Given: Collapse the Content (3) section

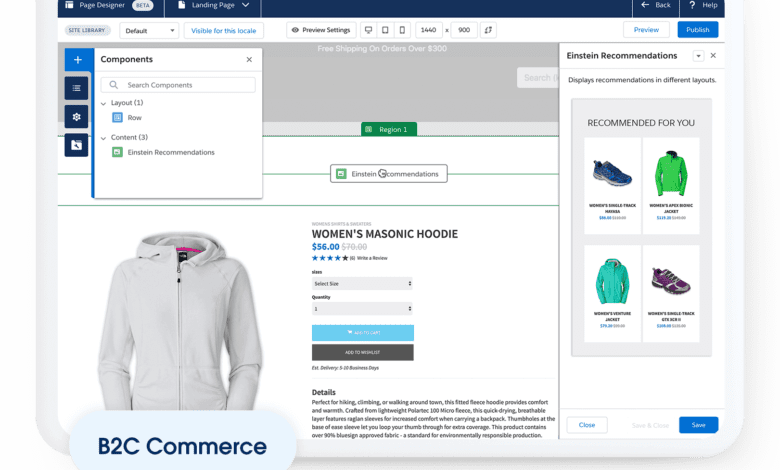Looking at the screenshot, I should pos(103,138).
